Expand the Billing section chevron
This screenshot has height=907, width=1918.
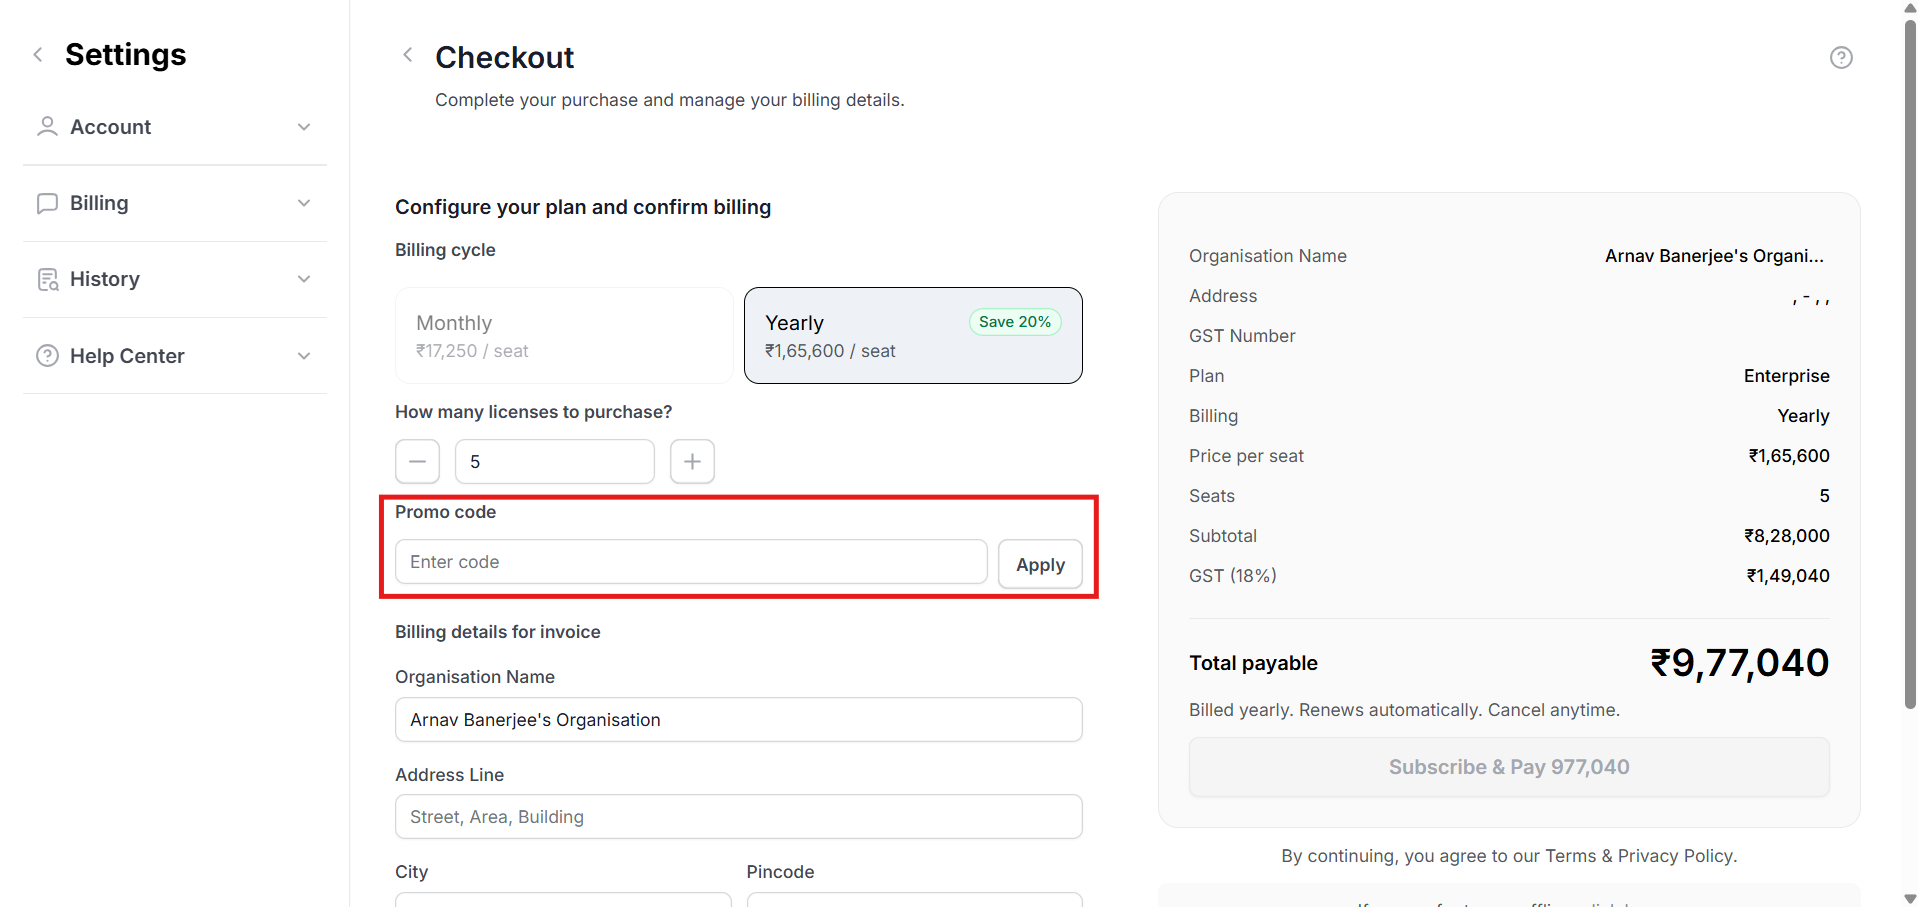click(x=304, y=203)
